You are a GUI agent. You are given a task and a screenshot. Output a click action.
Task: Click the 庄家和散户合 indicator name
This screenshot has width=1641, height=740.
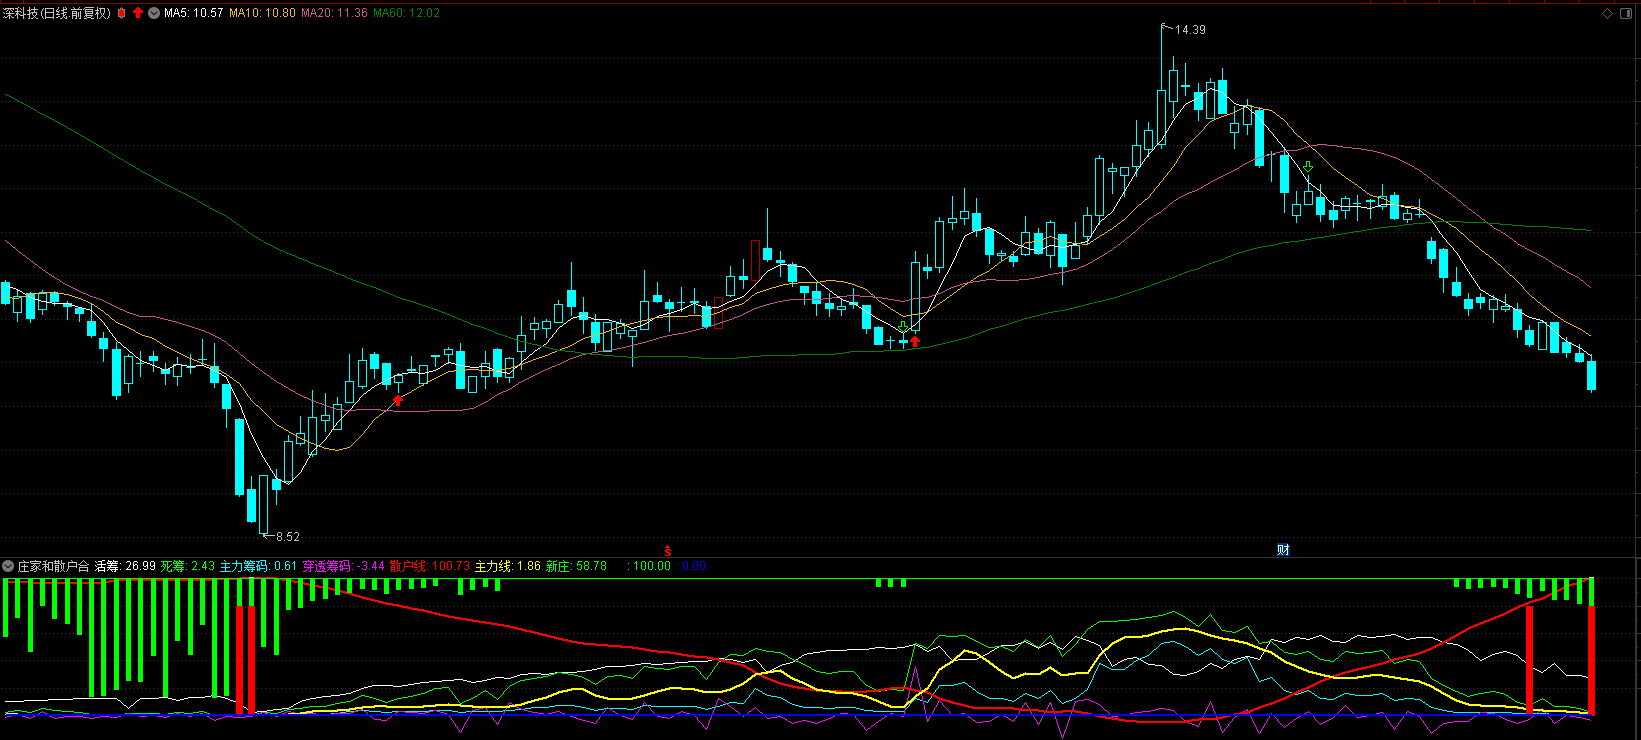[x=53, y=566]
